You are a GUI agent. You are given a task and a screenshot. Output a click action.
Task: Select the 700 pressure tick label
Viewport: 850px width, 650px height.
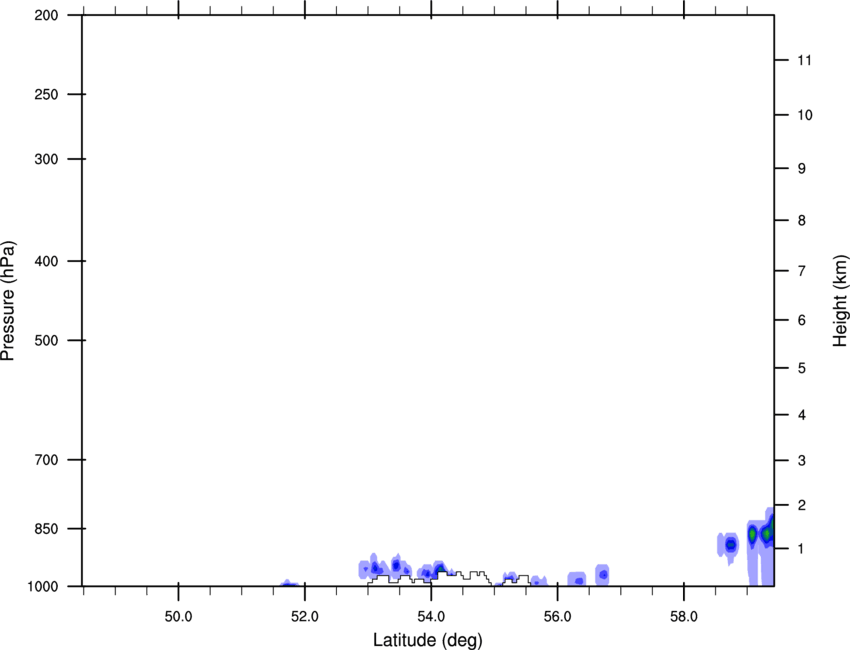(46, 460)
